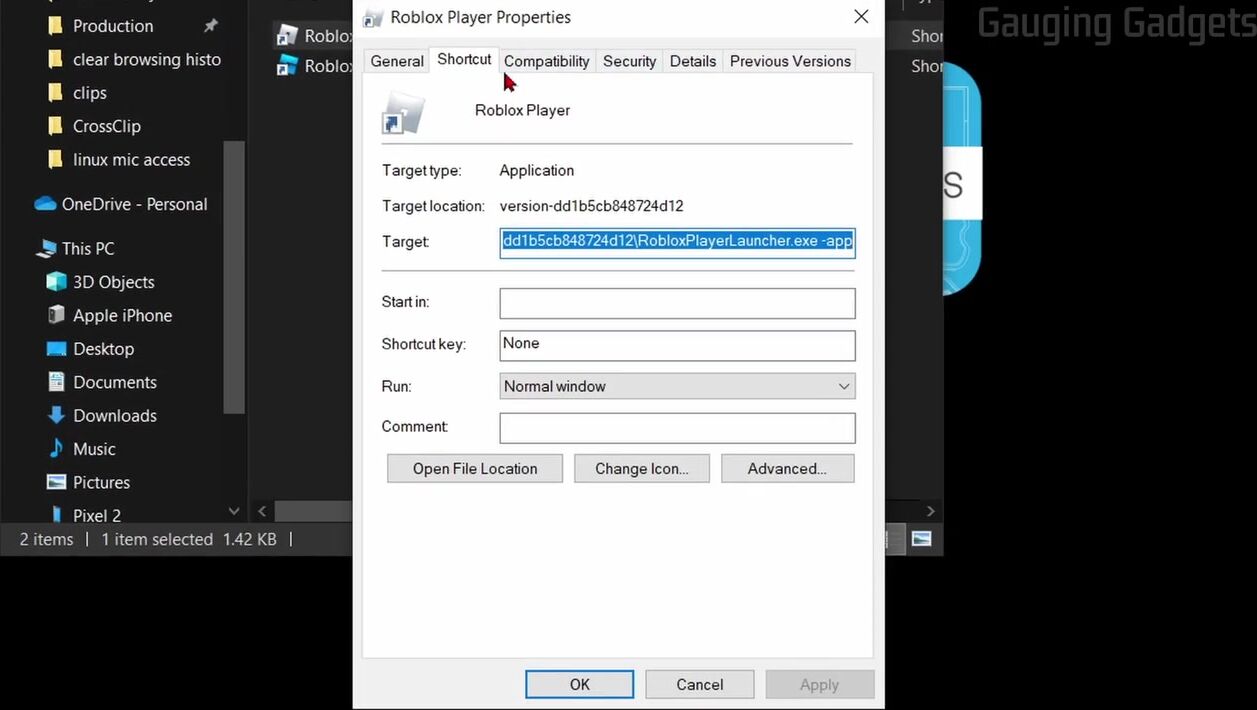Viewport: 1257px width, 710px height.
Task: Open the Previous Versions tab
Action: [x=790, y=61]
